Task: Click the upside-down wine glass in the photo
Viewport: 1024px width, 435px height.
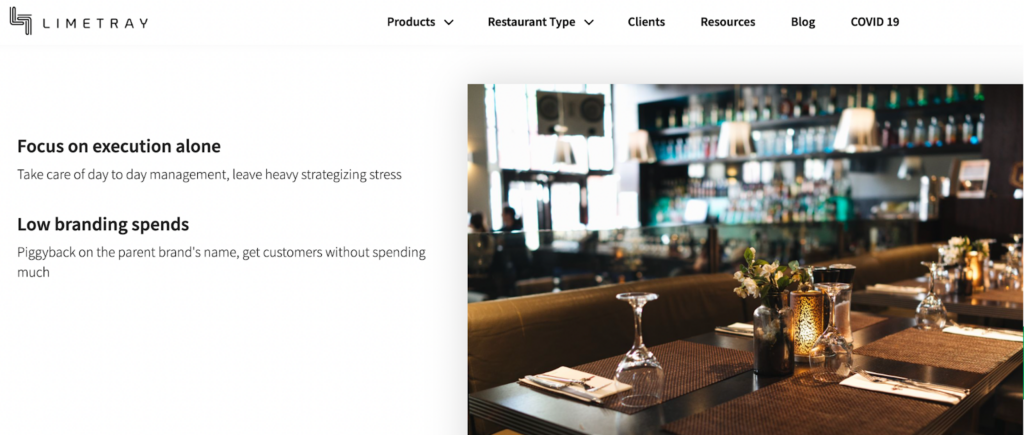Action: coord(639,347)
